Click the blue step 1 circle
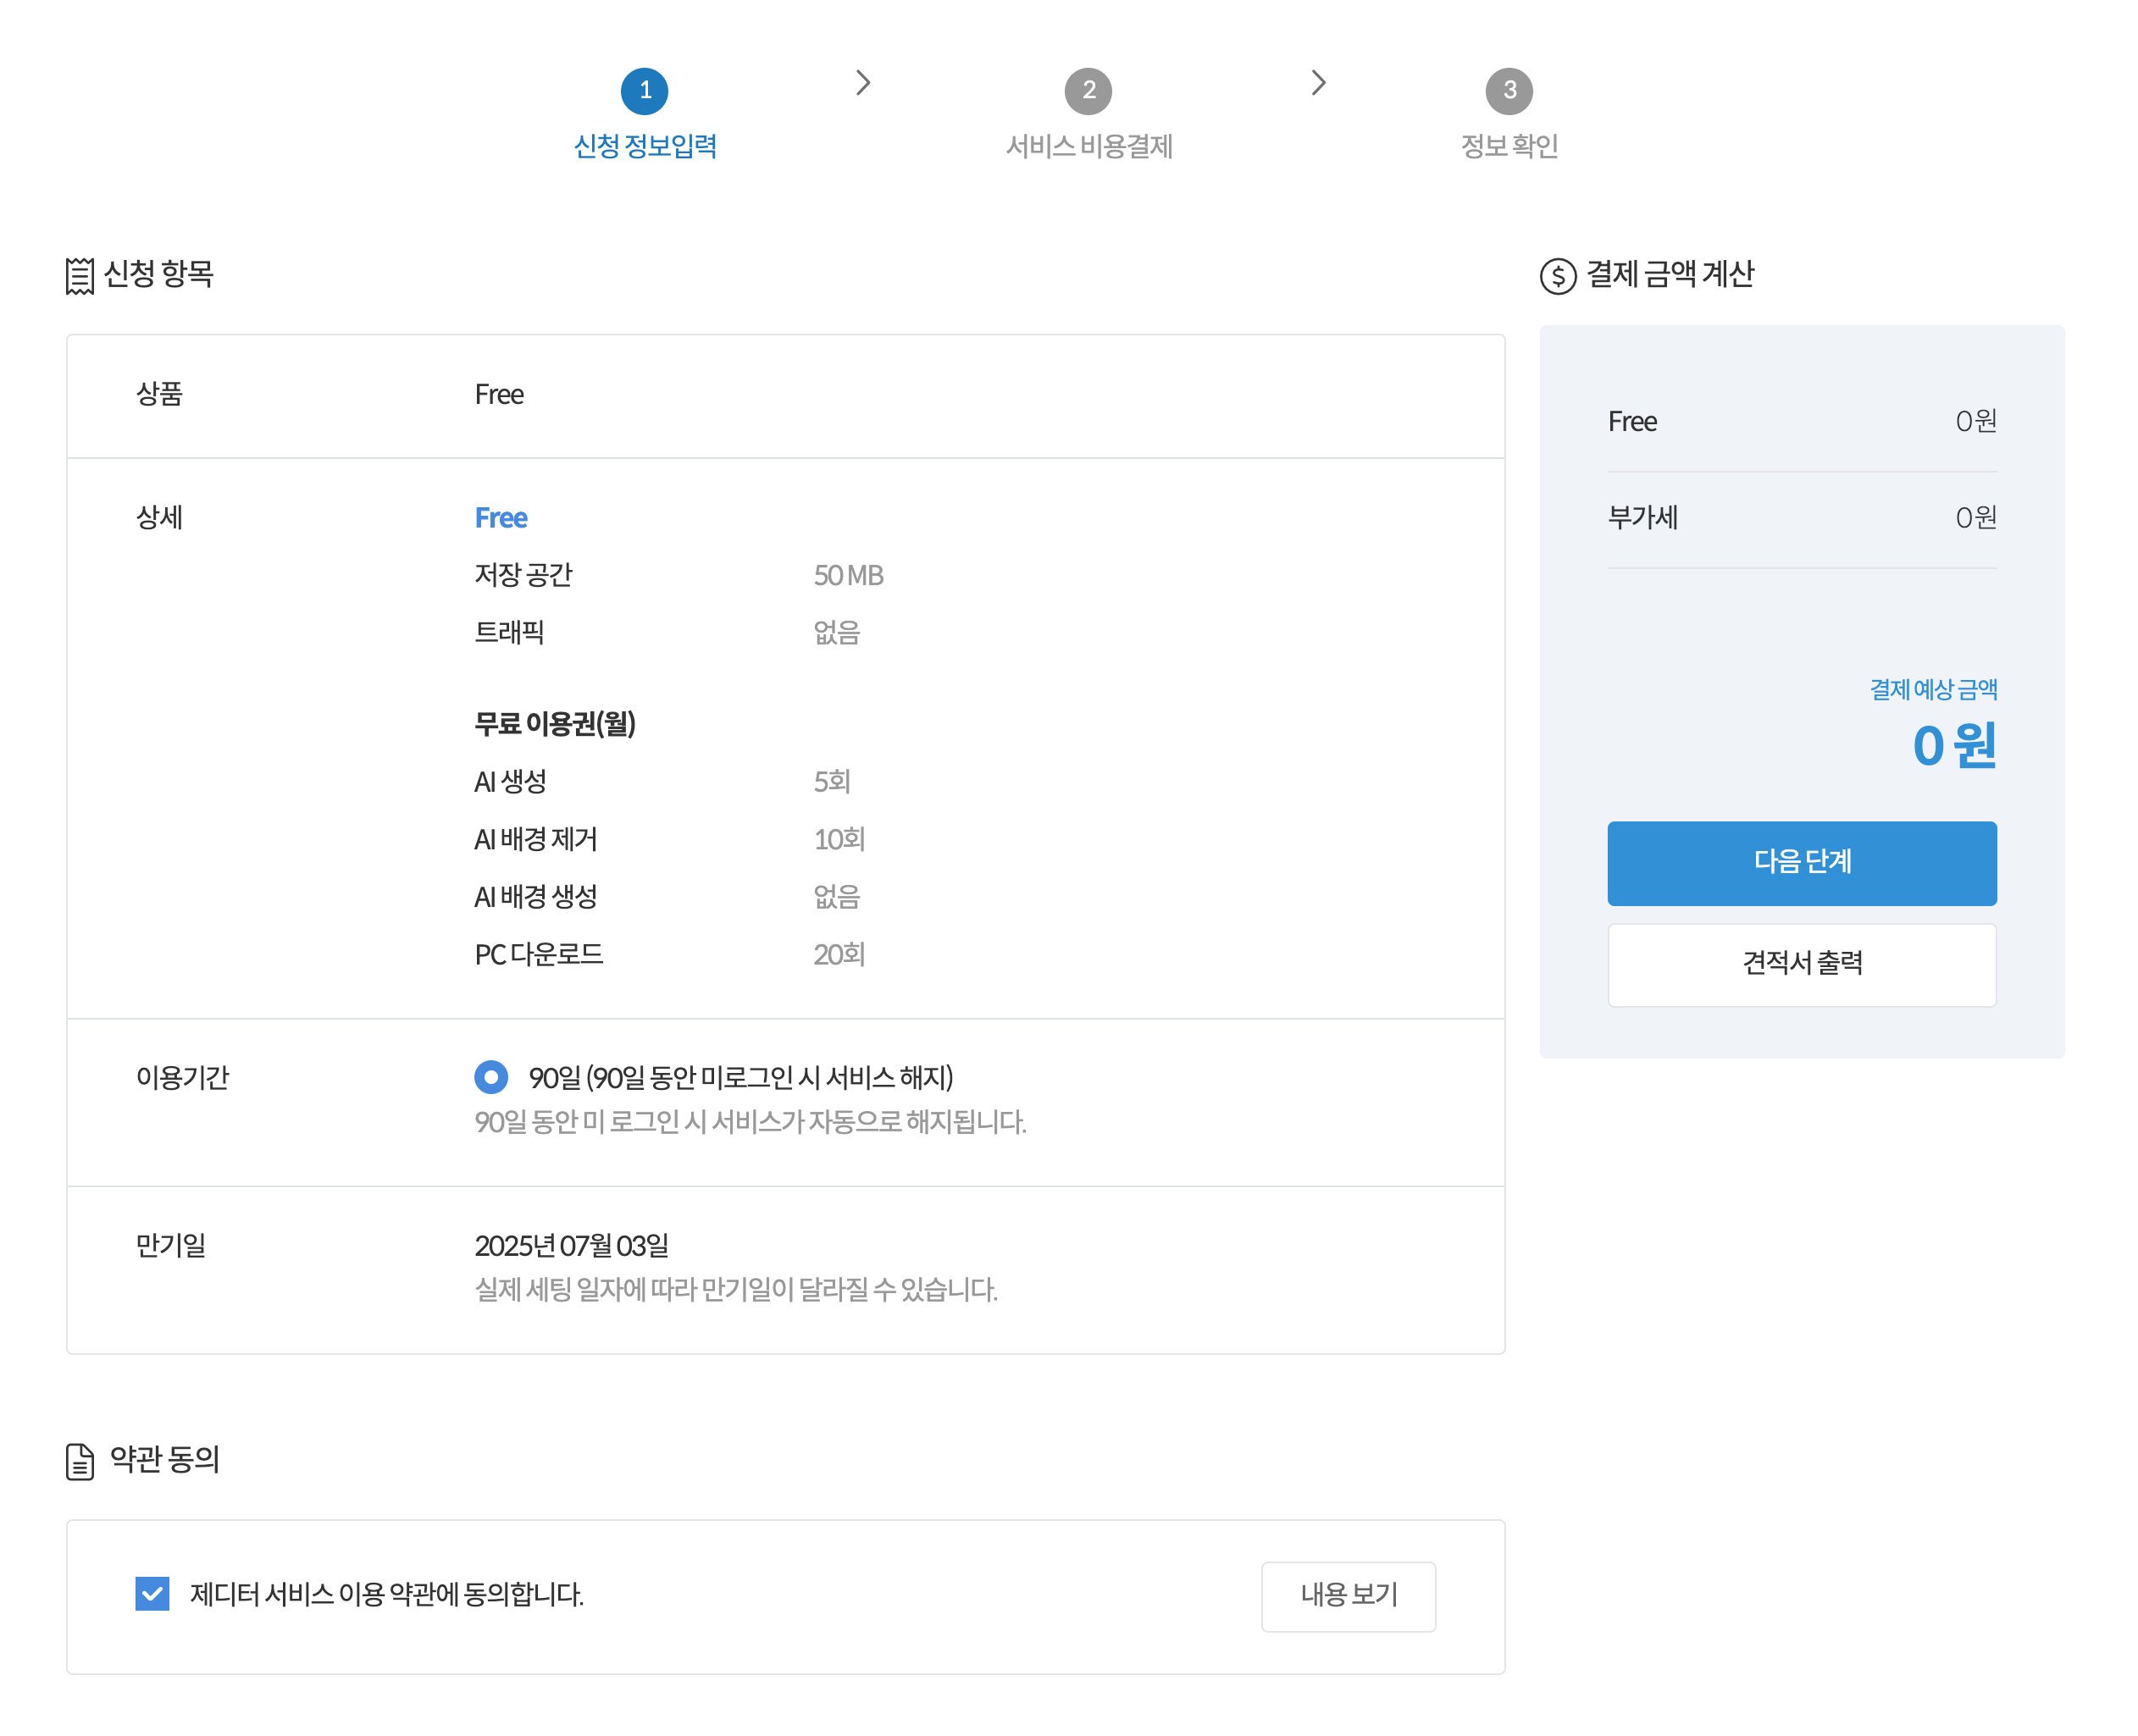This screenshot has height=1736, width=2138. [x=645, y=91]
